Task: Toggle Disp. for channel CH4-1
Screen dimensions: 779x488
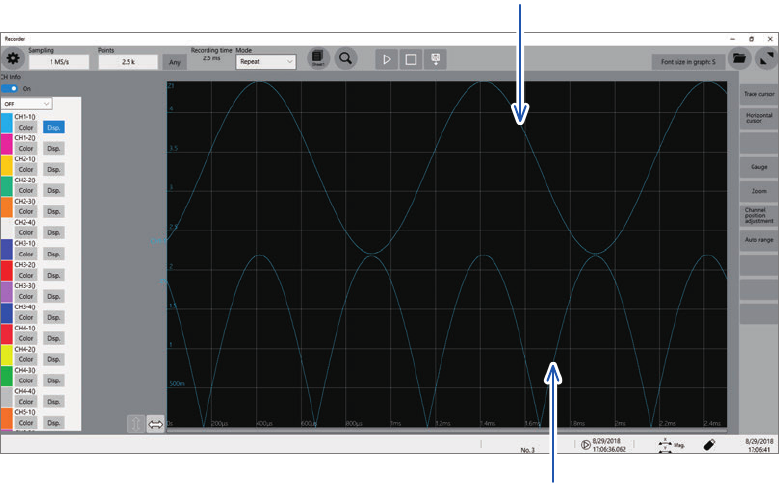Action: coord(54,338)
